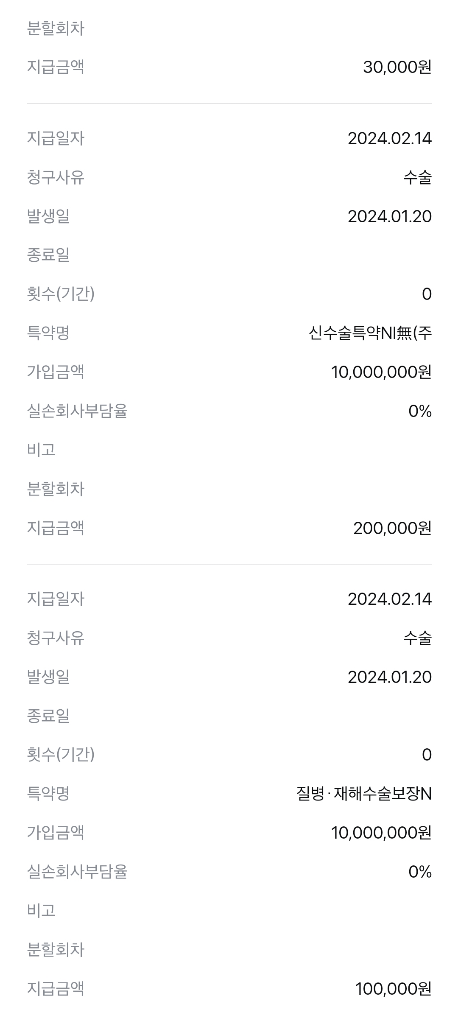Click the 100,000원 payment amount value
458x1024 pixels.
pos(393,989)
